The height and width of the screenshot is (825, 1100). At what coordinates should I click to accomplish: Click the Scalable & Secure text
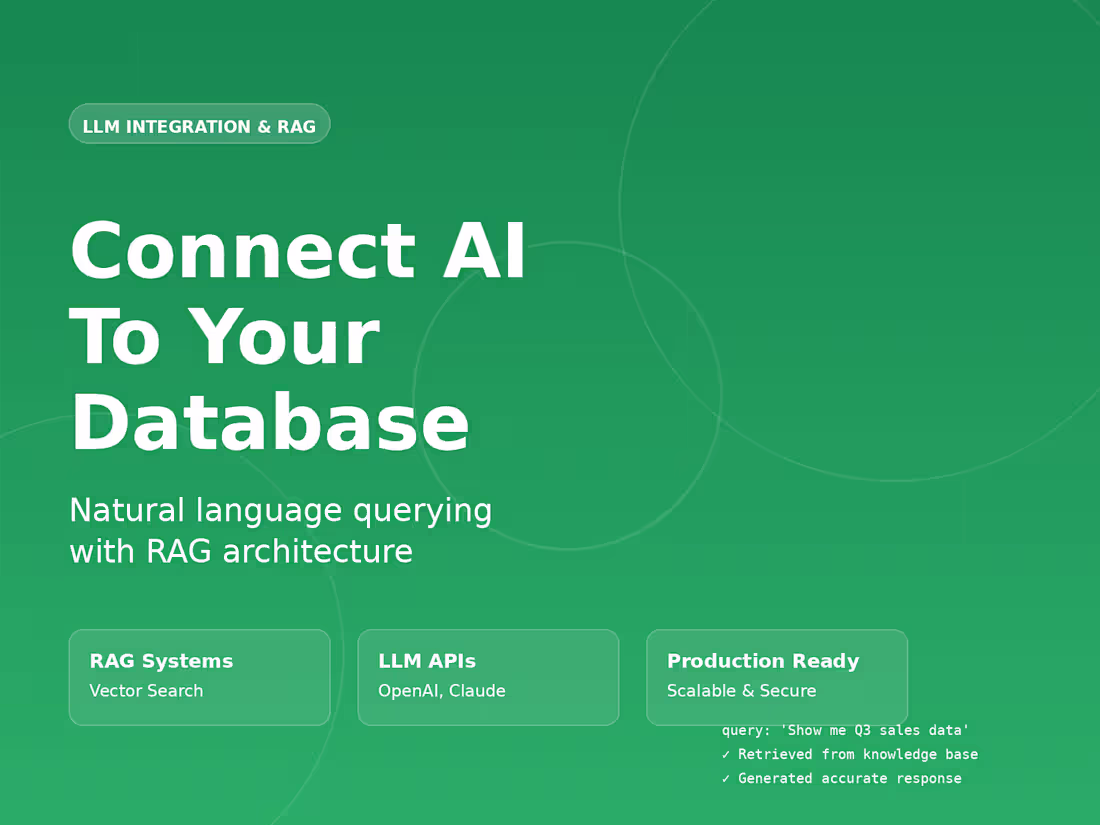(x=742, y=691)
